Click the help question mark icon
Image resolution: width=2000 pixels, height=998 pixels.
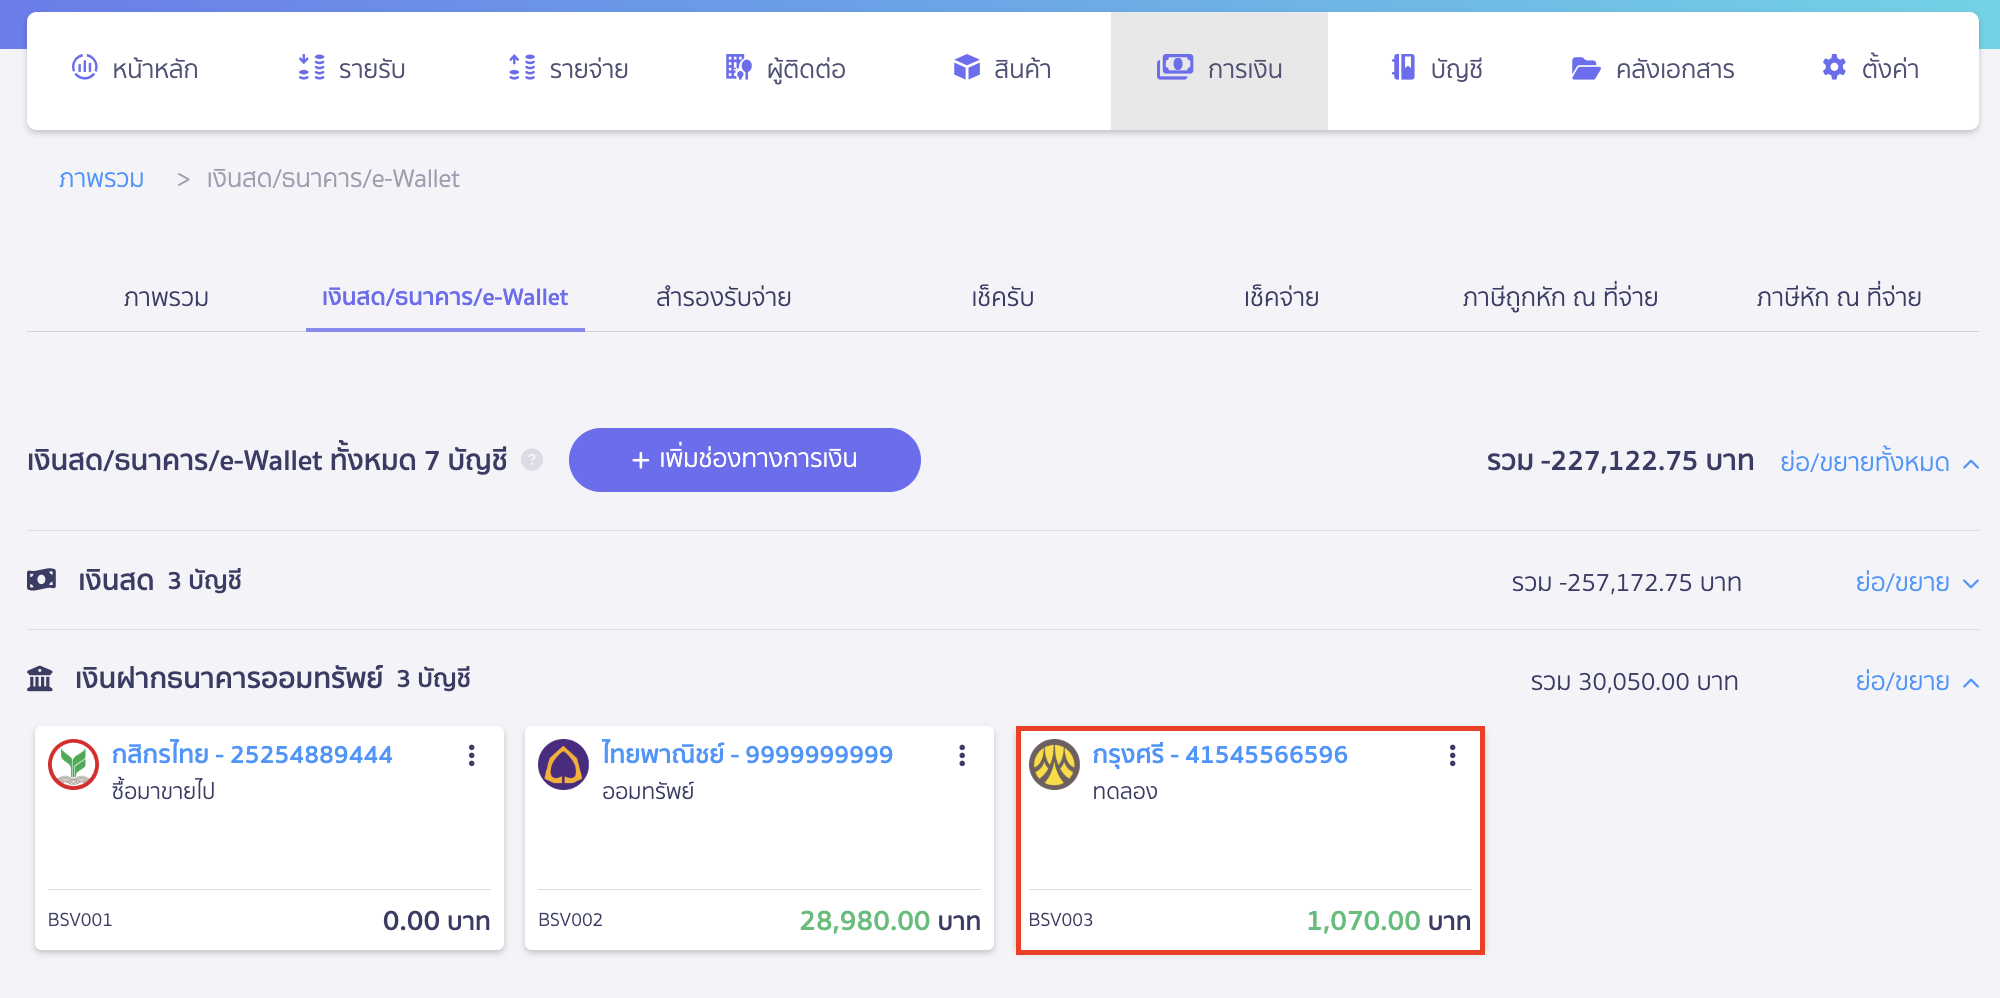coord(532,460)
